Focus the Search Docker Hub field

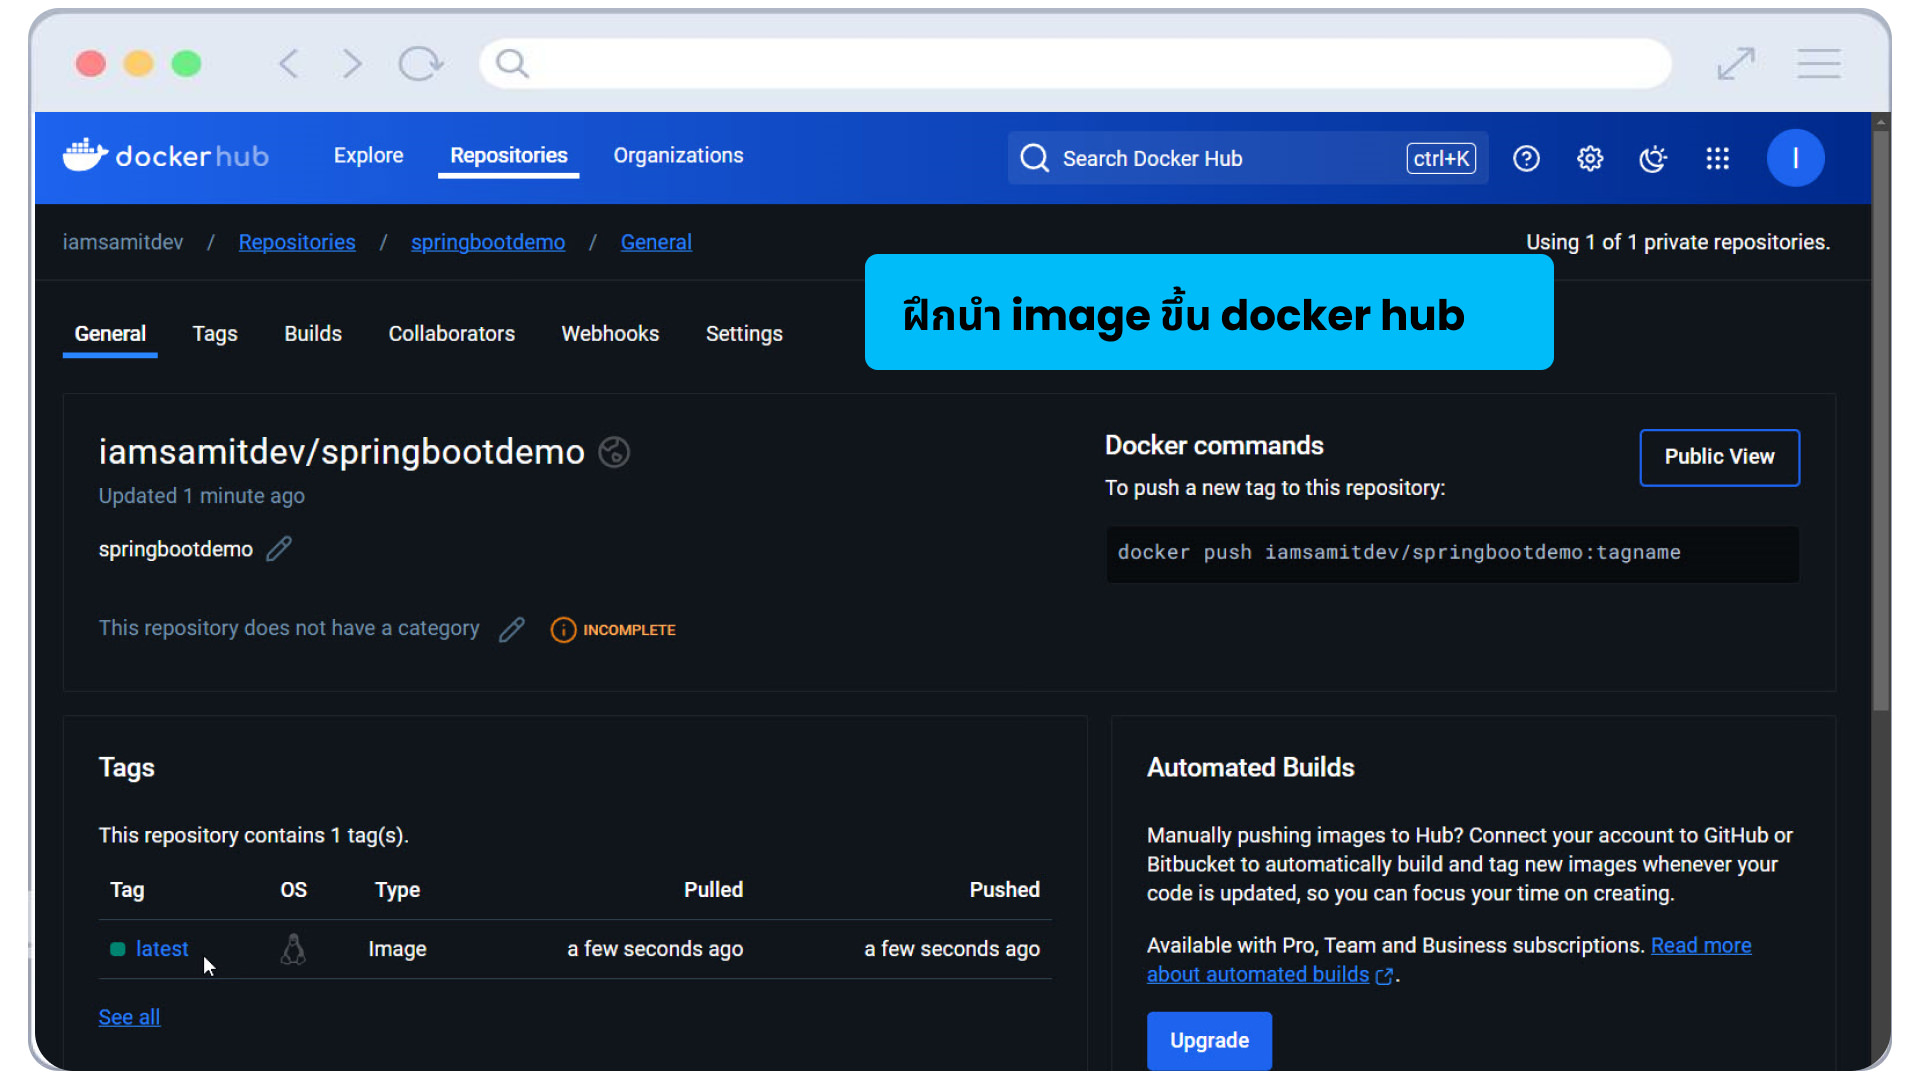(x=1248, y=158)
